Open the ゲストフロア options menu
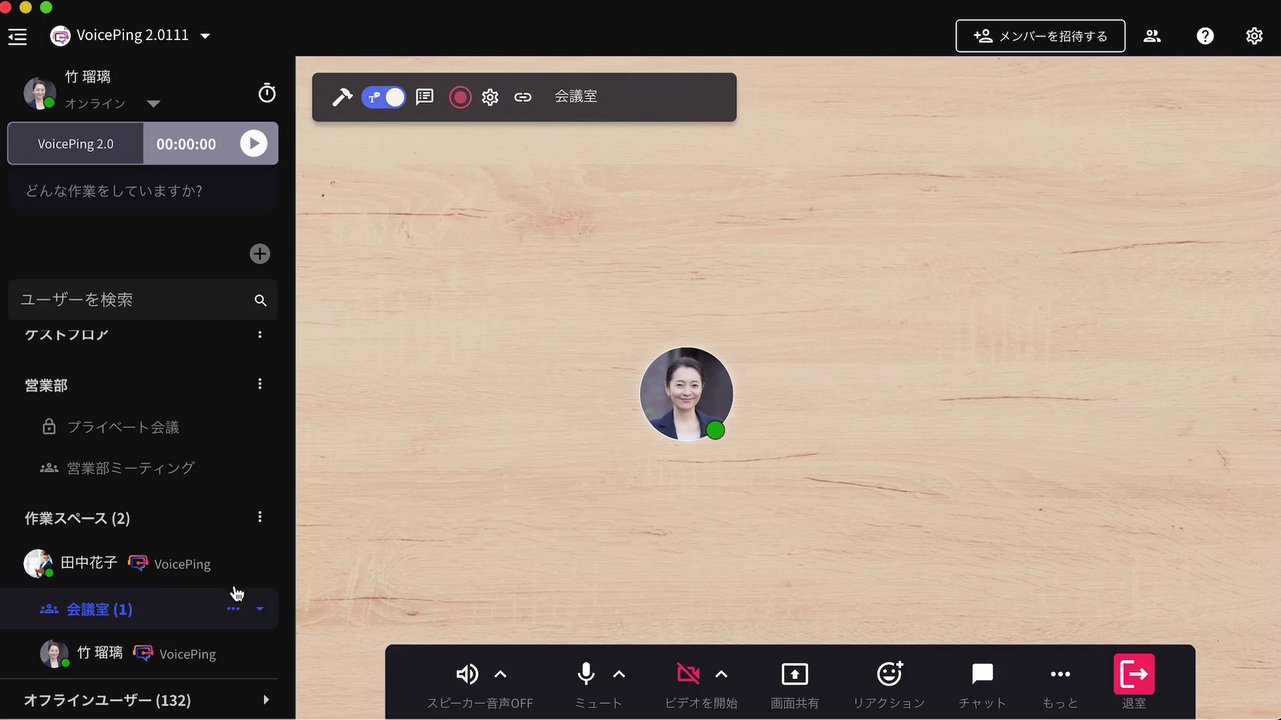 coord(260,334)
